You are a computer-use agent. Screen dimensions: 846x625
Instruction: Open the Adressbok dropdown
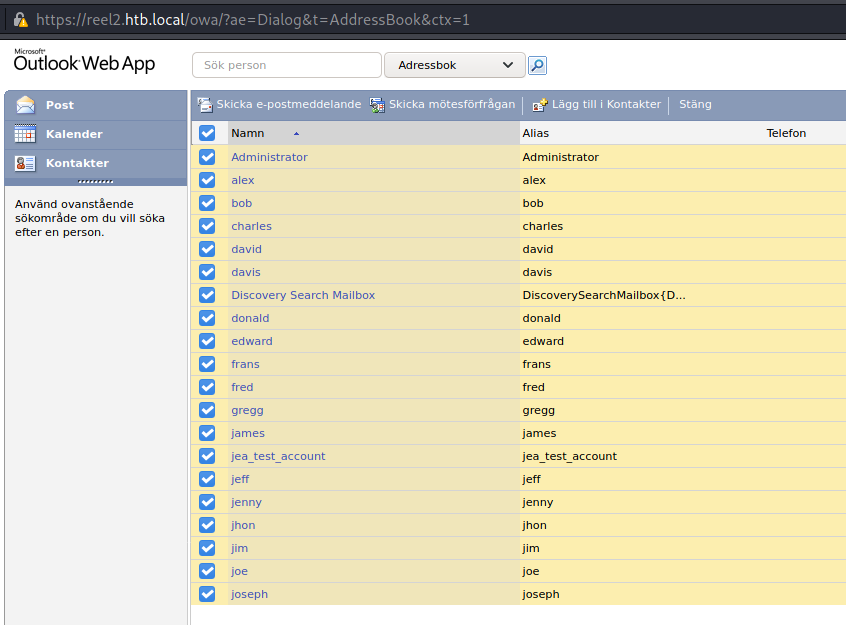(x=454, y=65)
